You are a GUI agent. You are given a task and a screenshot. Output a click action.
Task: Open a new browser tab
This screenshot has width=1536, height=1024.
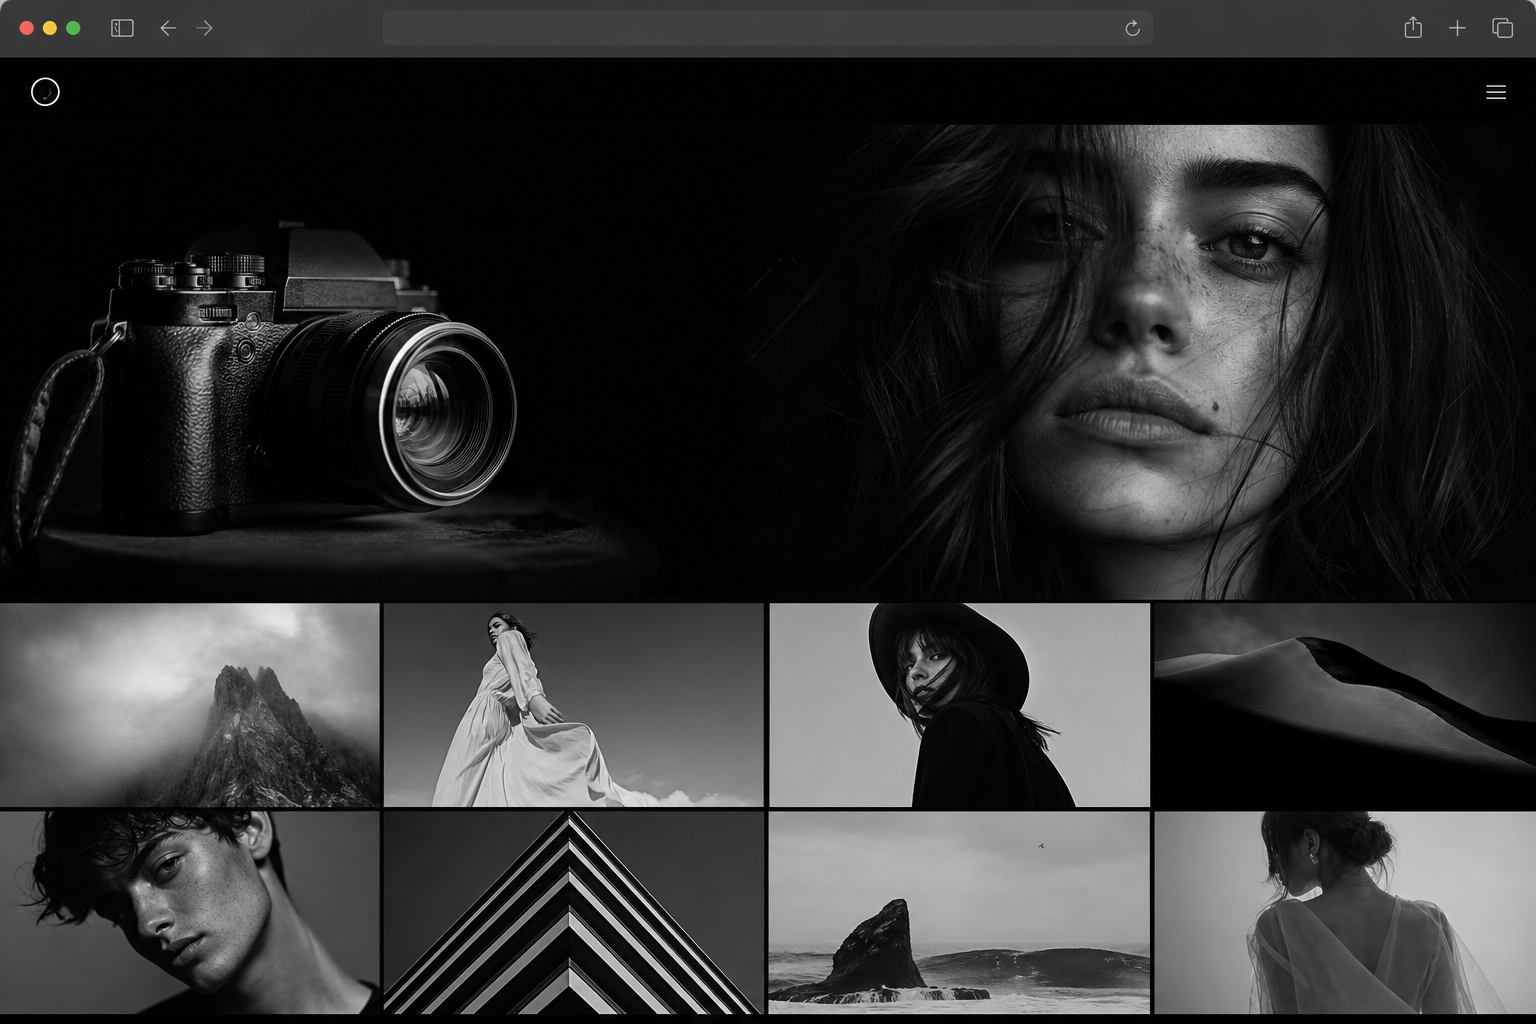tap(1457, 28)
